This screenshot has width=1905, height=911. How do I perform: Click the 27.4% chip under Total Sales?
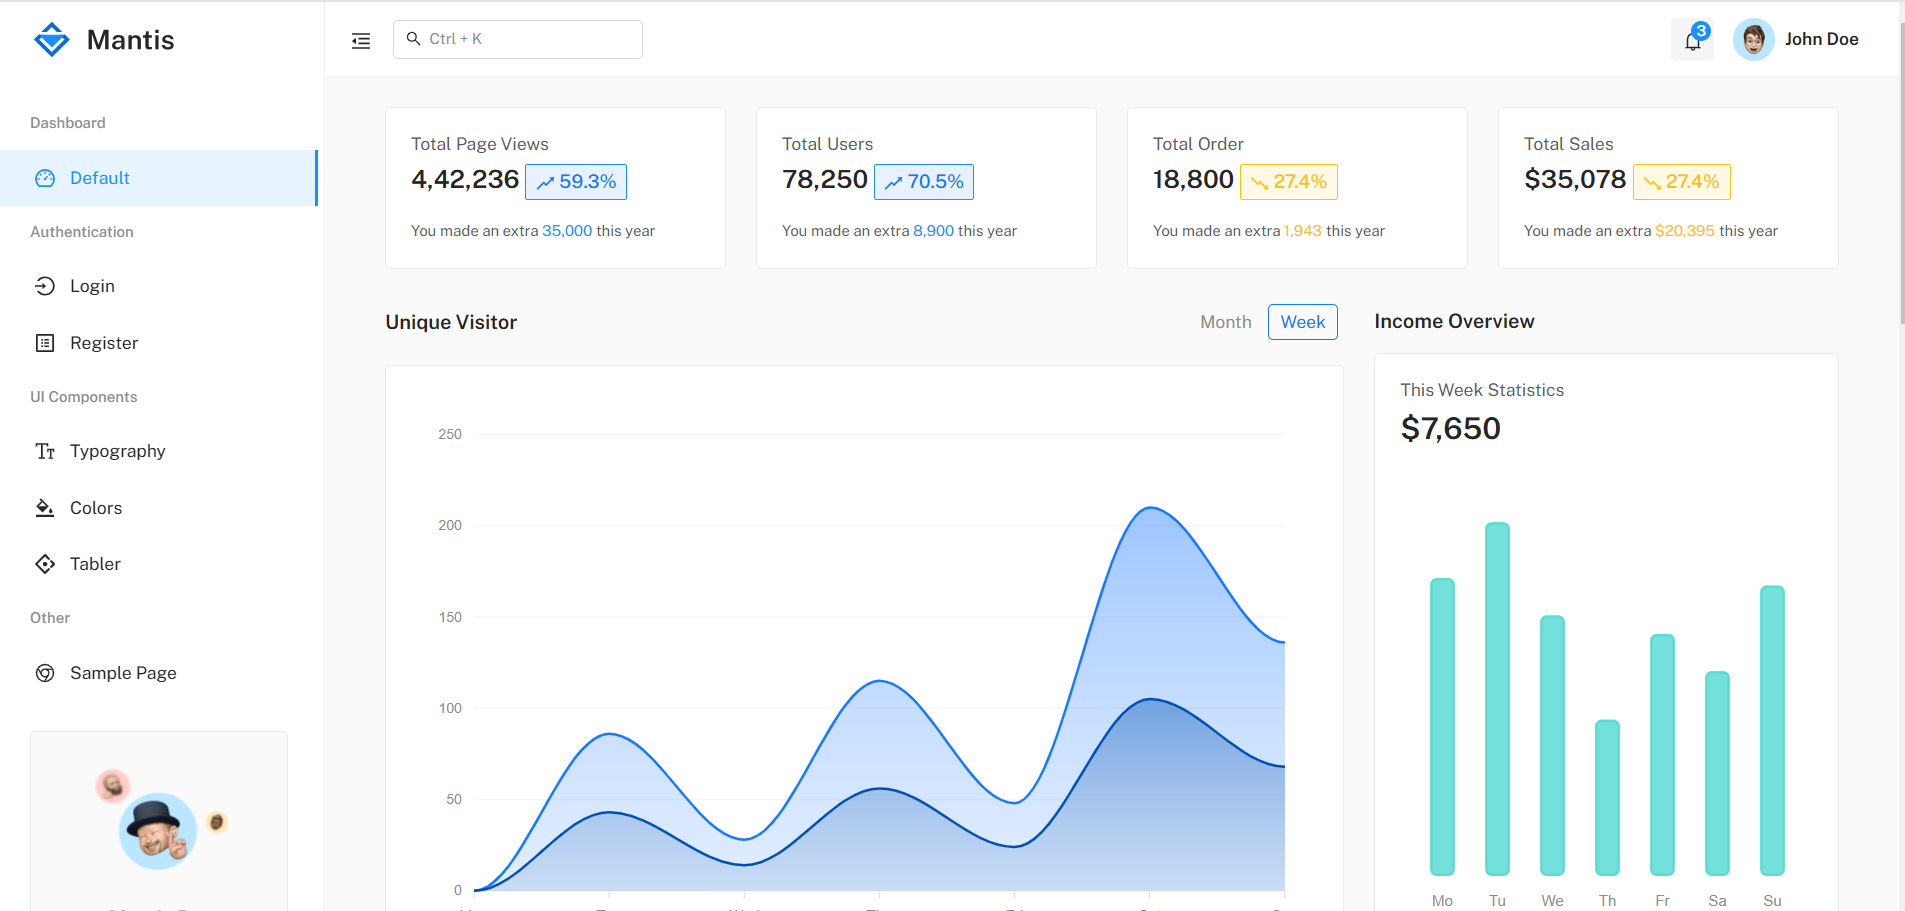pos(1682,182)
